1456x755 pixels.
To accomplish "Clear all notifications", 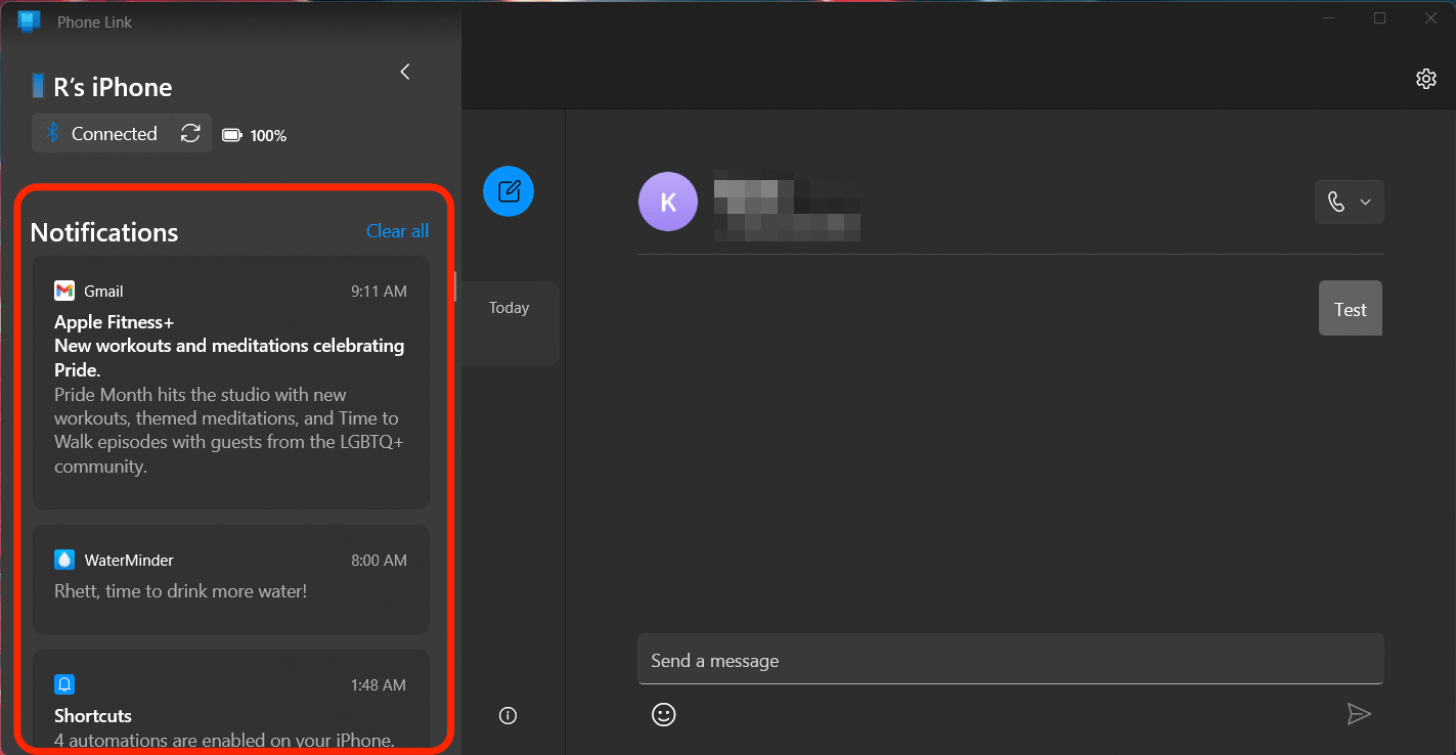I will pyautogui.click(x=397, y=231).
